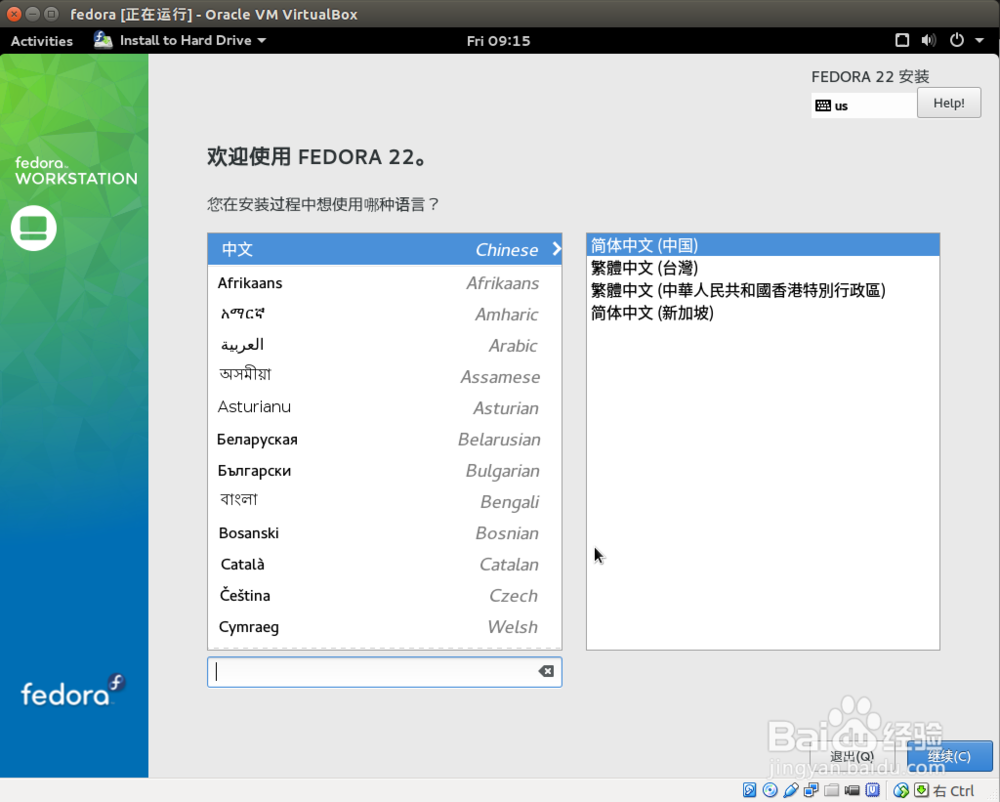Open the Install to Hard Drive app menu
This screenshot has height=802, width=1000.
click(180, 40)
